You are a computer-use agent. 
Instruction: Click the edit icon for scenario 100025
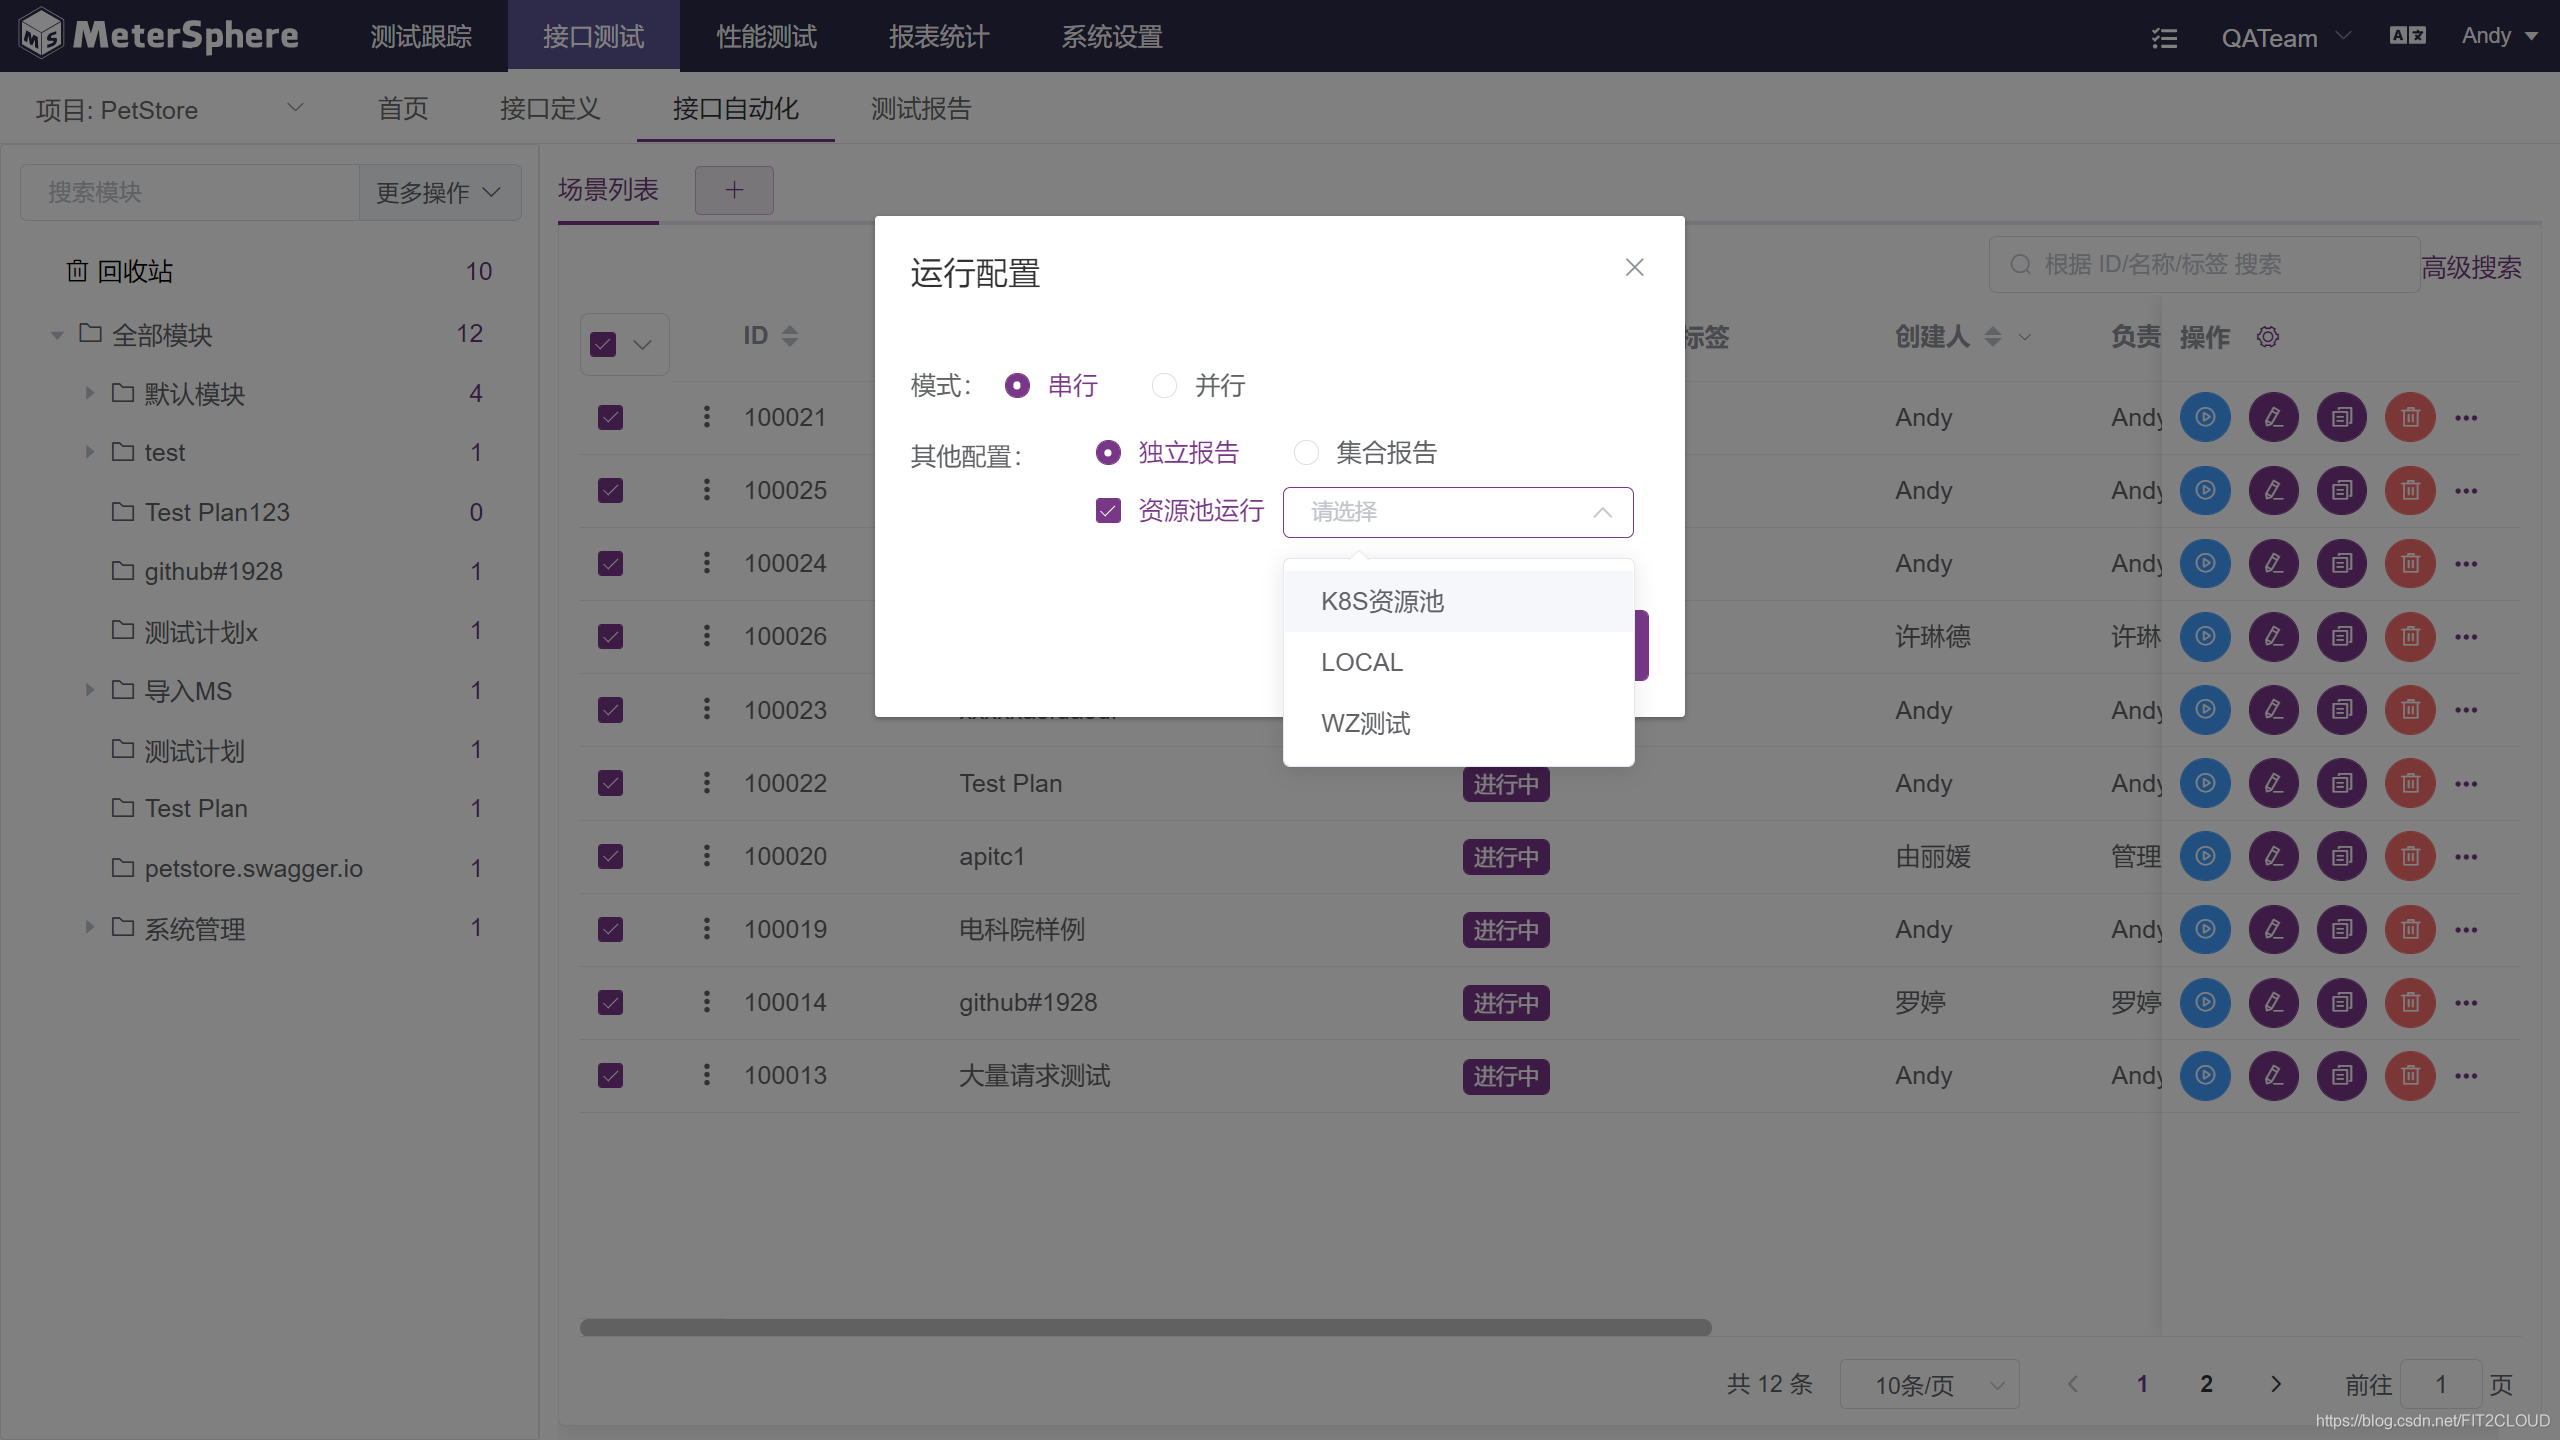pos(2273,490)
